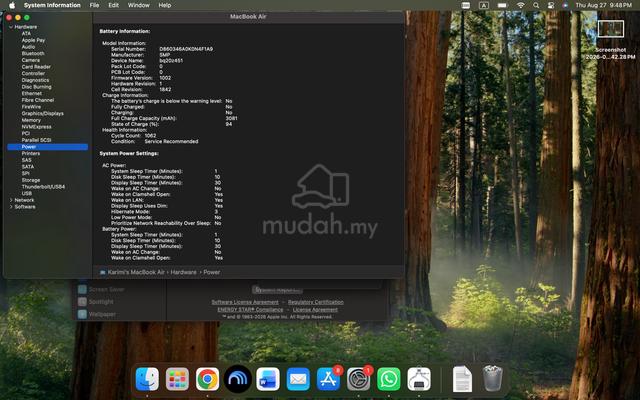The image size is (640, 400).
Task: Select SATA in the sidebar
Action: [x=28, y=167]
